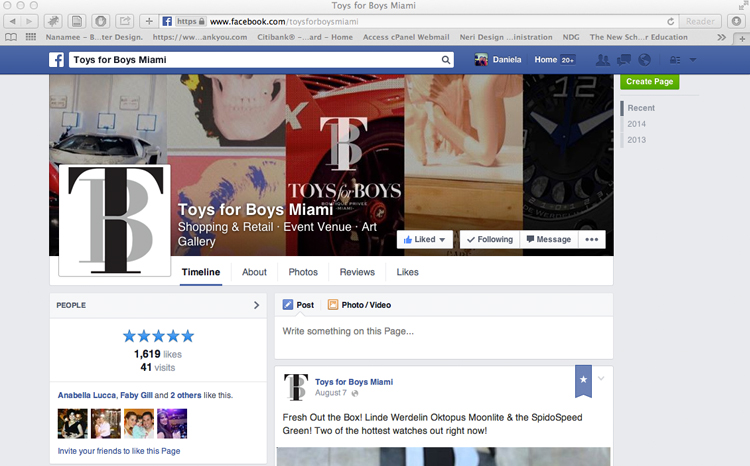Screen dimensions: 750x466
Task: Select the Post composer tab
Action: pos(298,305)
